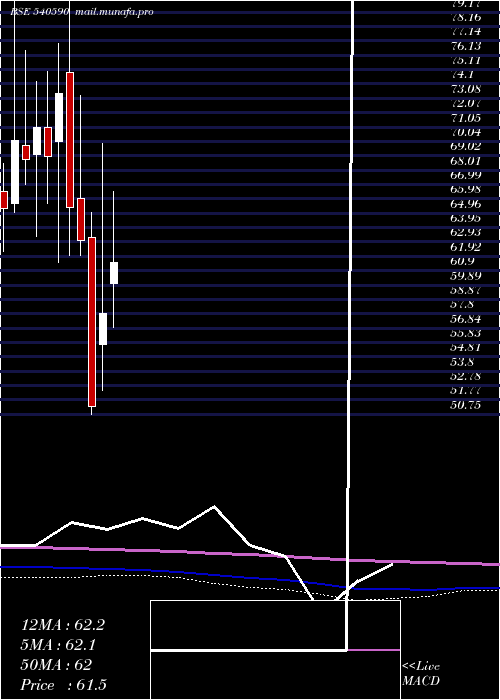Click the 50.75 price axis label

466,405
